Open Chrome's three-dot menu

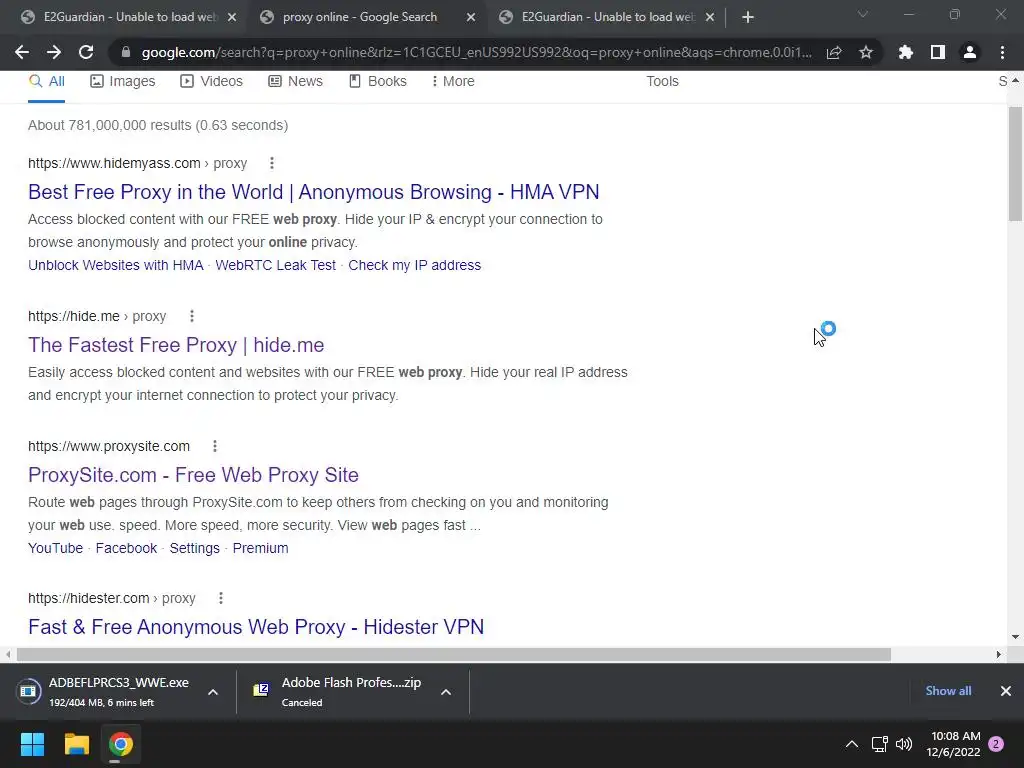tap(1002, 52)
